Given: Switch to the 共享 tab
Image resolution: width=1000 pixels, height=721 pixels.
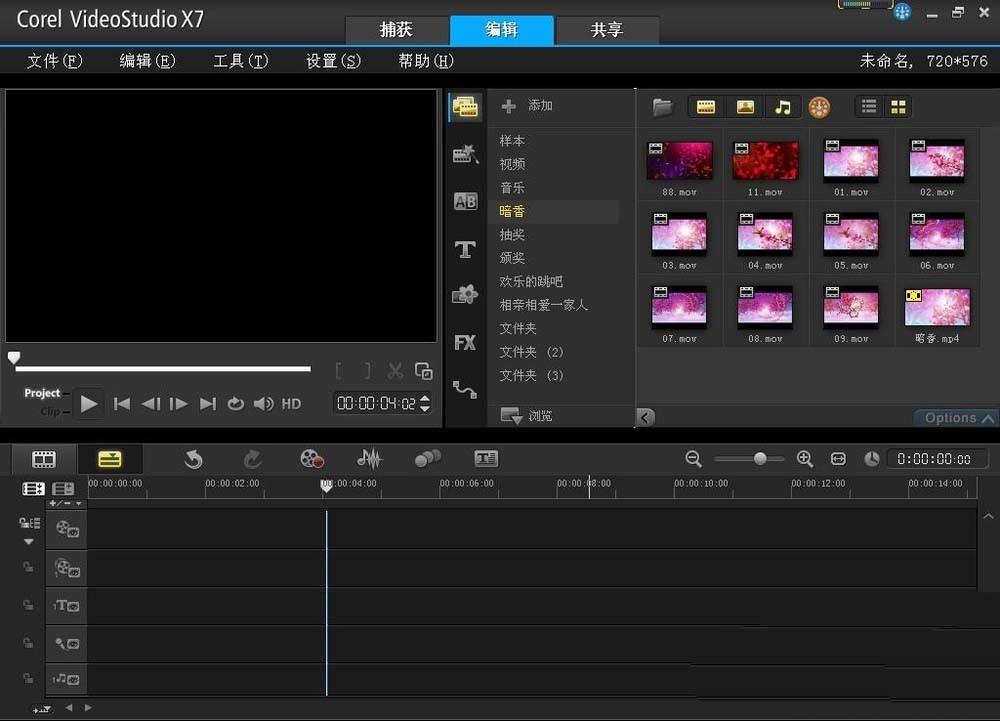Looking at the screenshot, I should (x=607, y=30).
